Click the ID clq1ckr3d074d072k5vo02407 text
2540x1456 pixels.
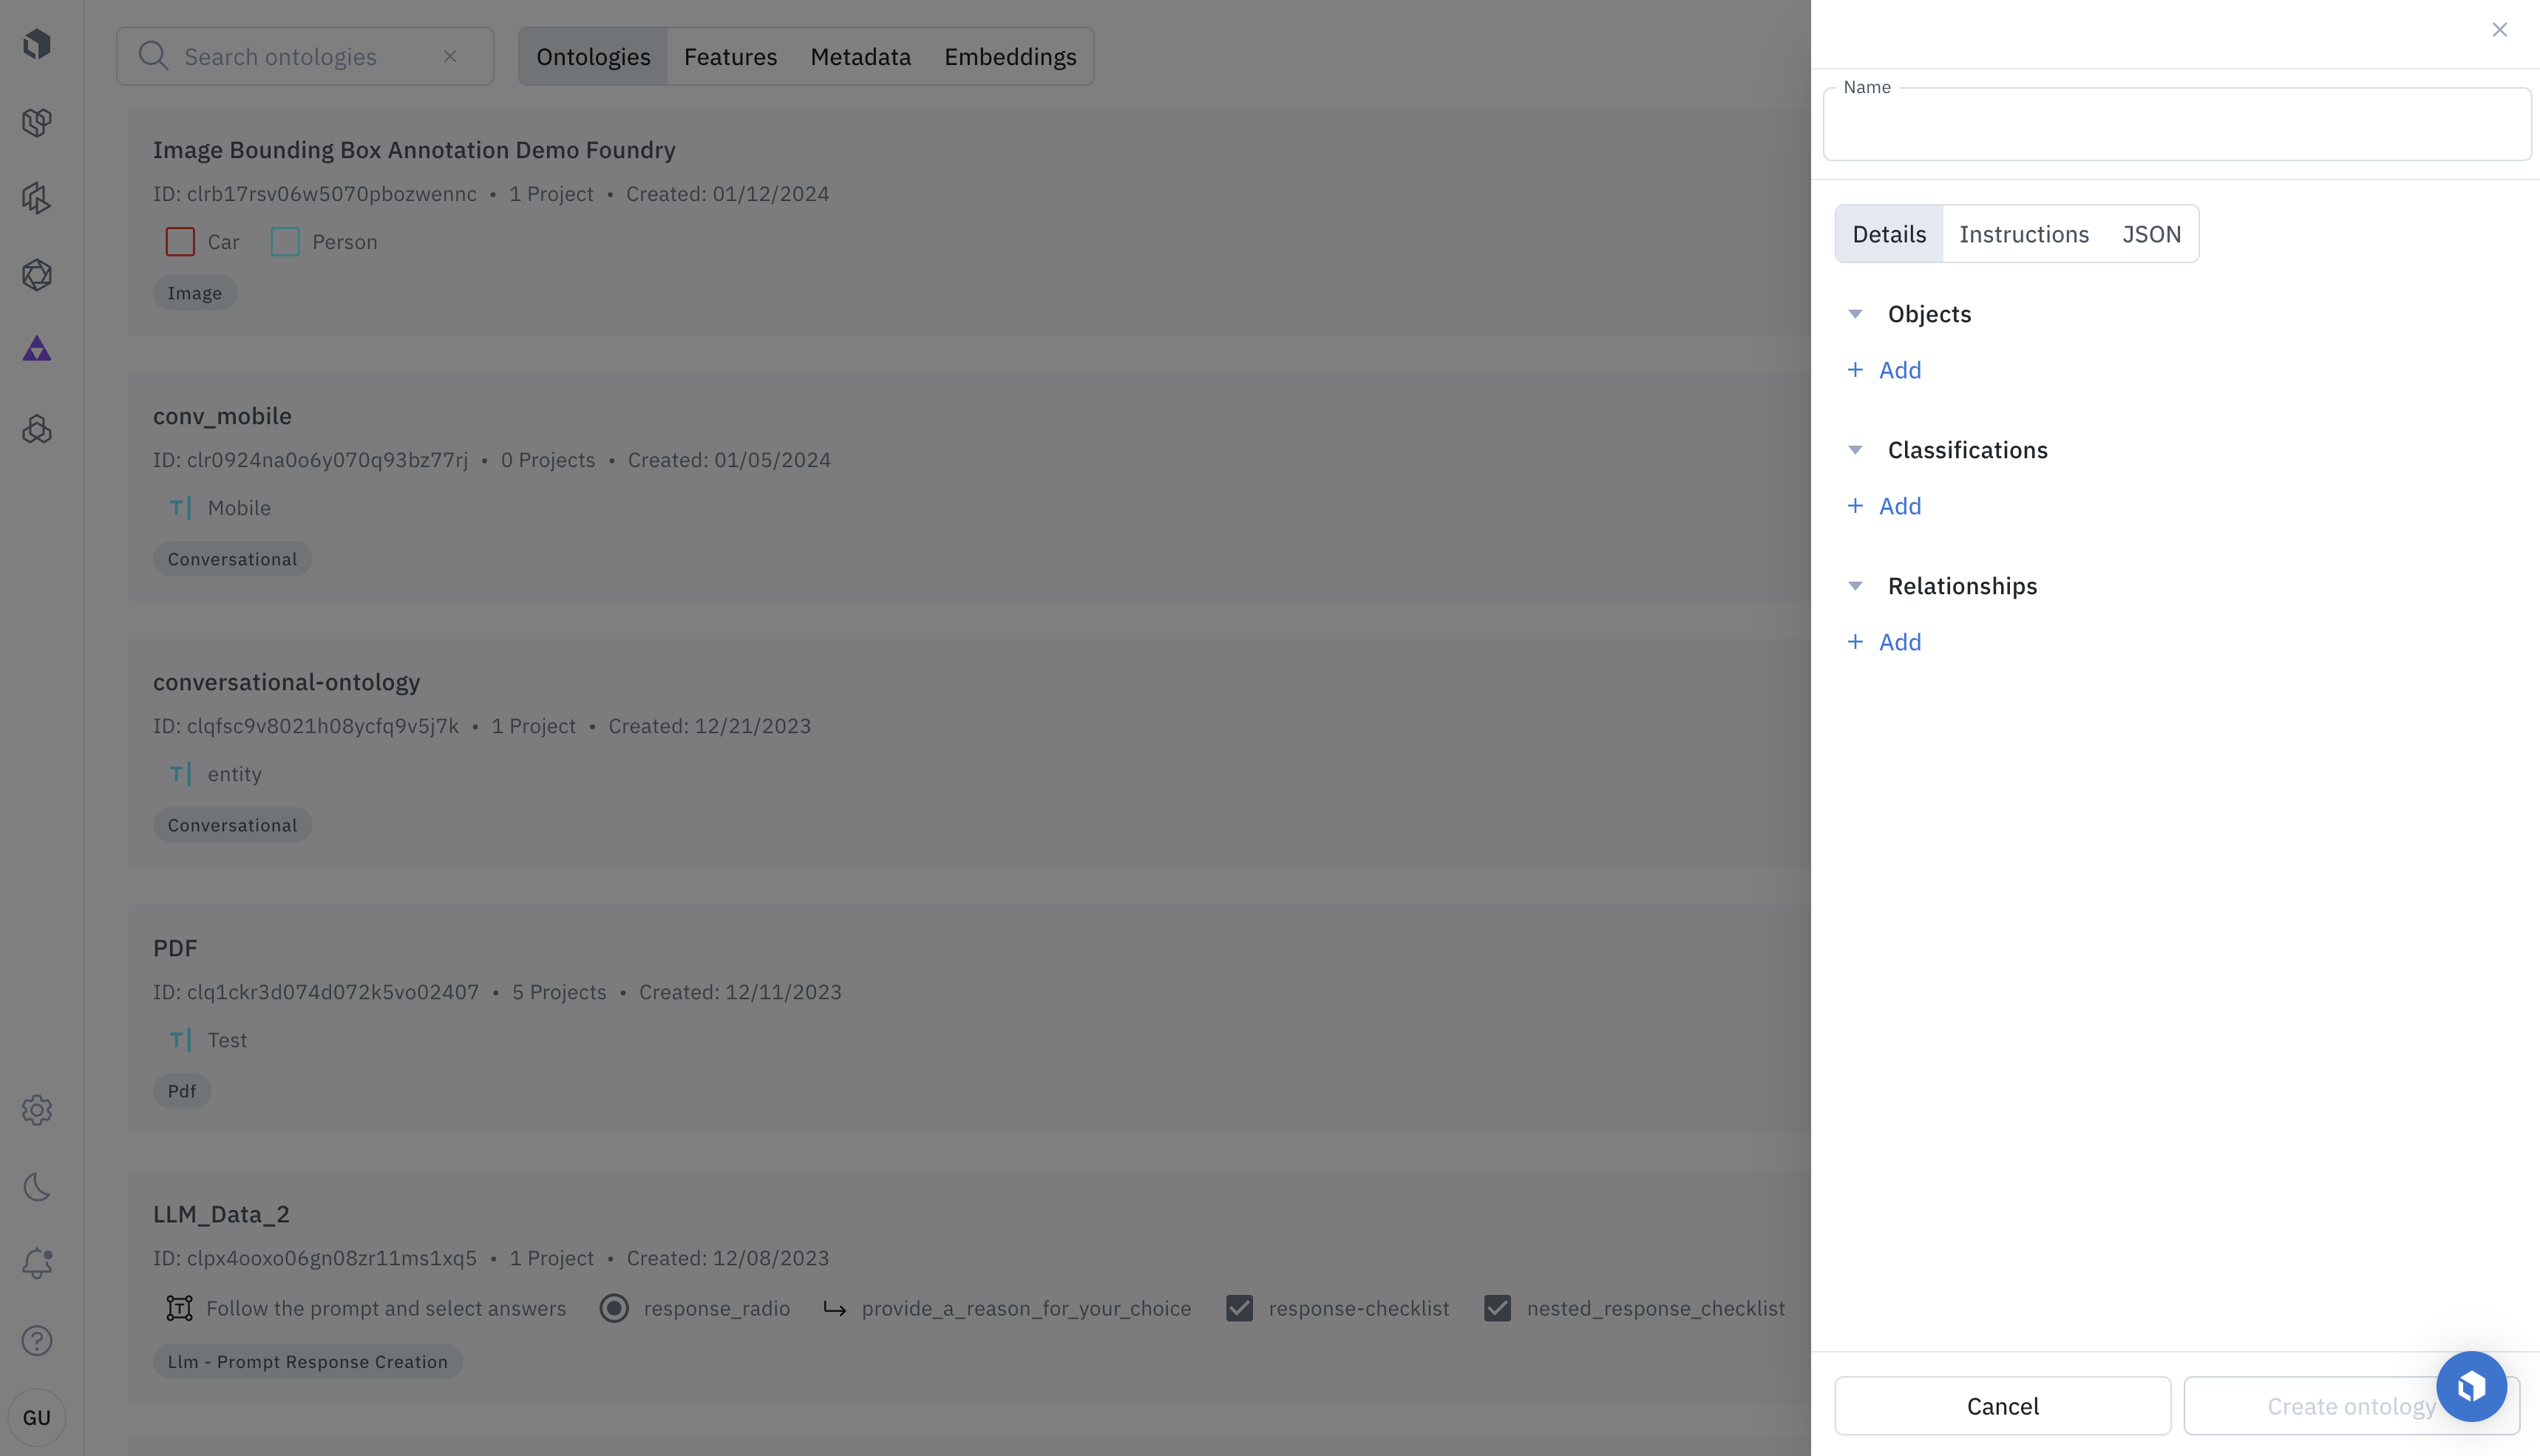[x=316, y=992]
